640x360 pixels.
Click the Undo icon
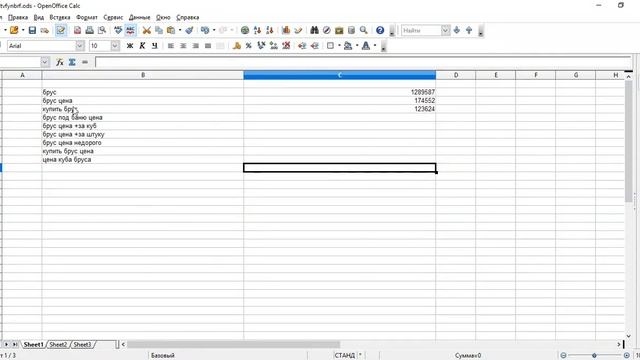click(205, 30)
